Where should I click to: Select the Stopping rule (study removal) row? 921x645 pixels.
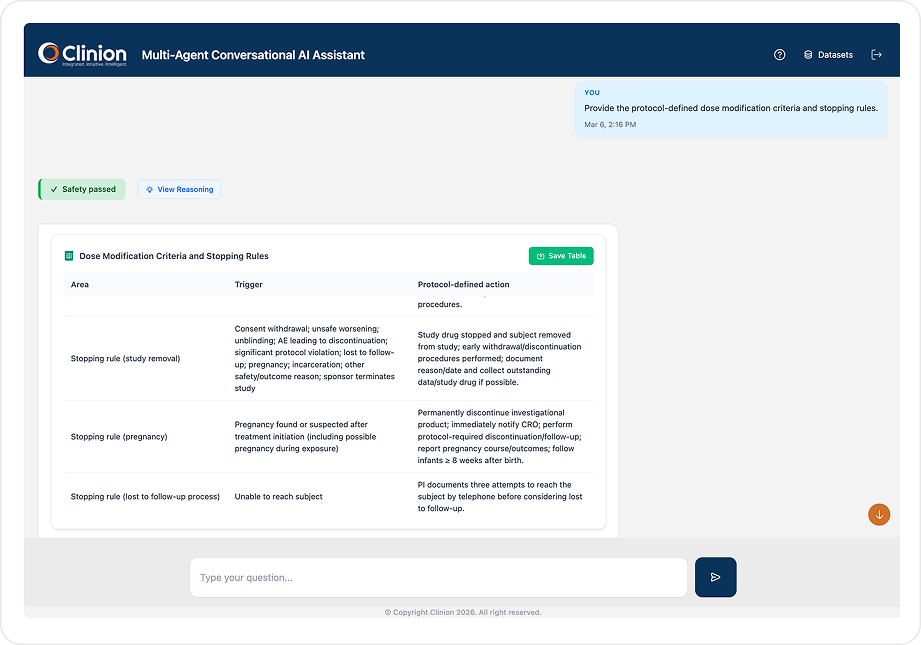click(x=125, y=358)
